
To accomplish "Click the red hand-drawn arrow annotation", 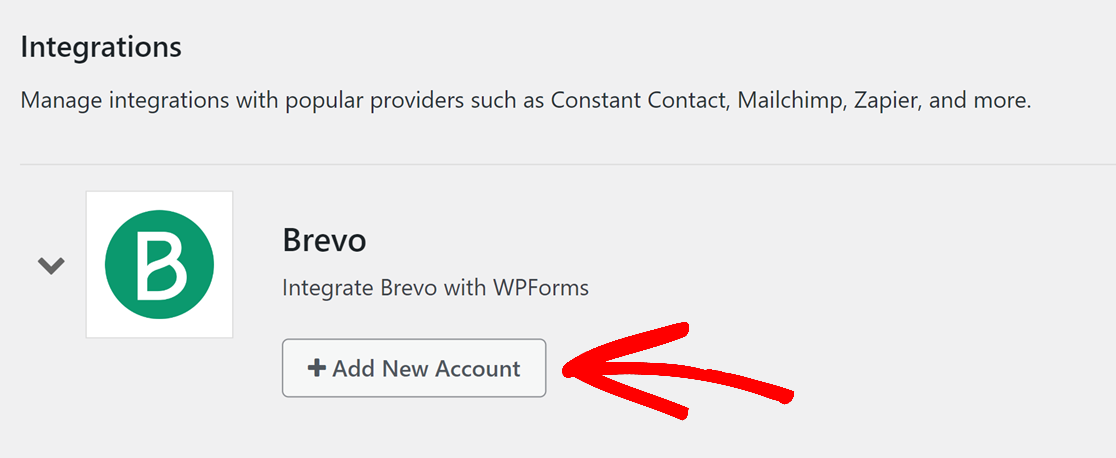I will (678, 370).
